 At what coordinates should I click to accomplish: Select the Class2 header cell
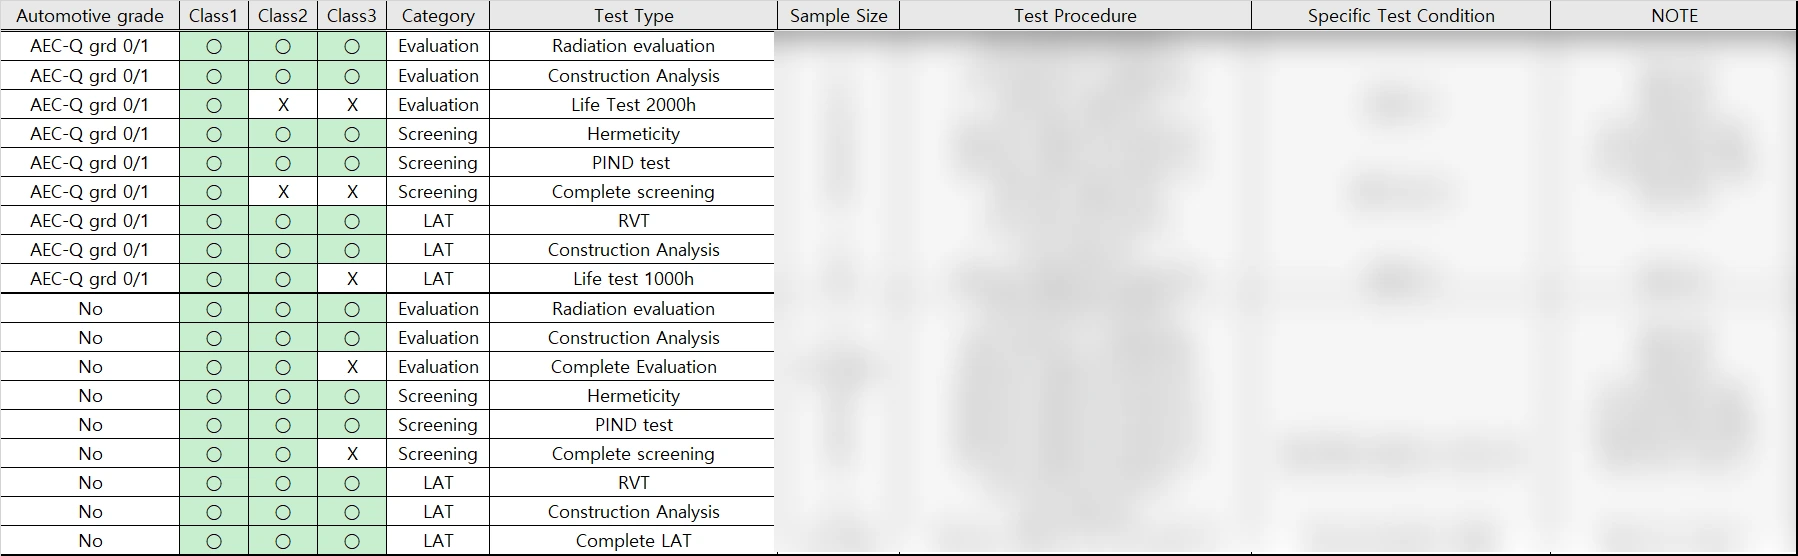[282, 16]
